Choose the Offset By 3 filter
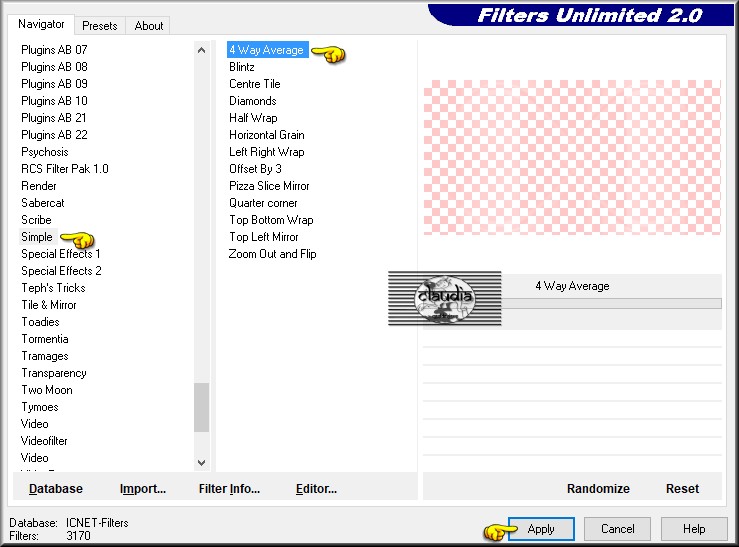739x547 pixels. 255,169
